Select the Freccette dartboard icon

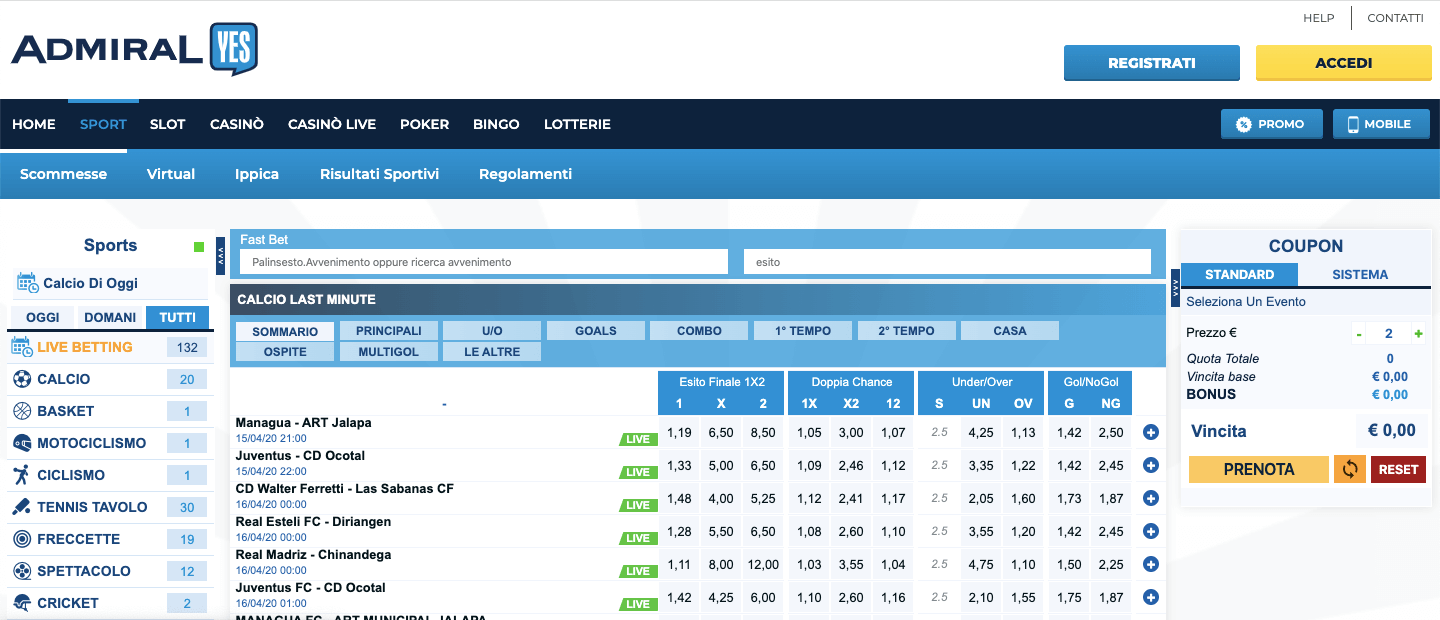click(22, 539)
